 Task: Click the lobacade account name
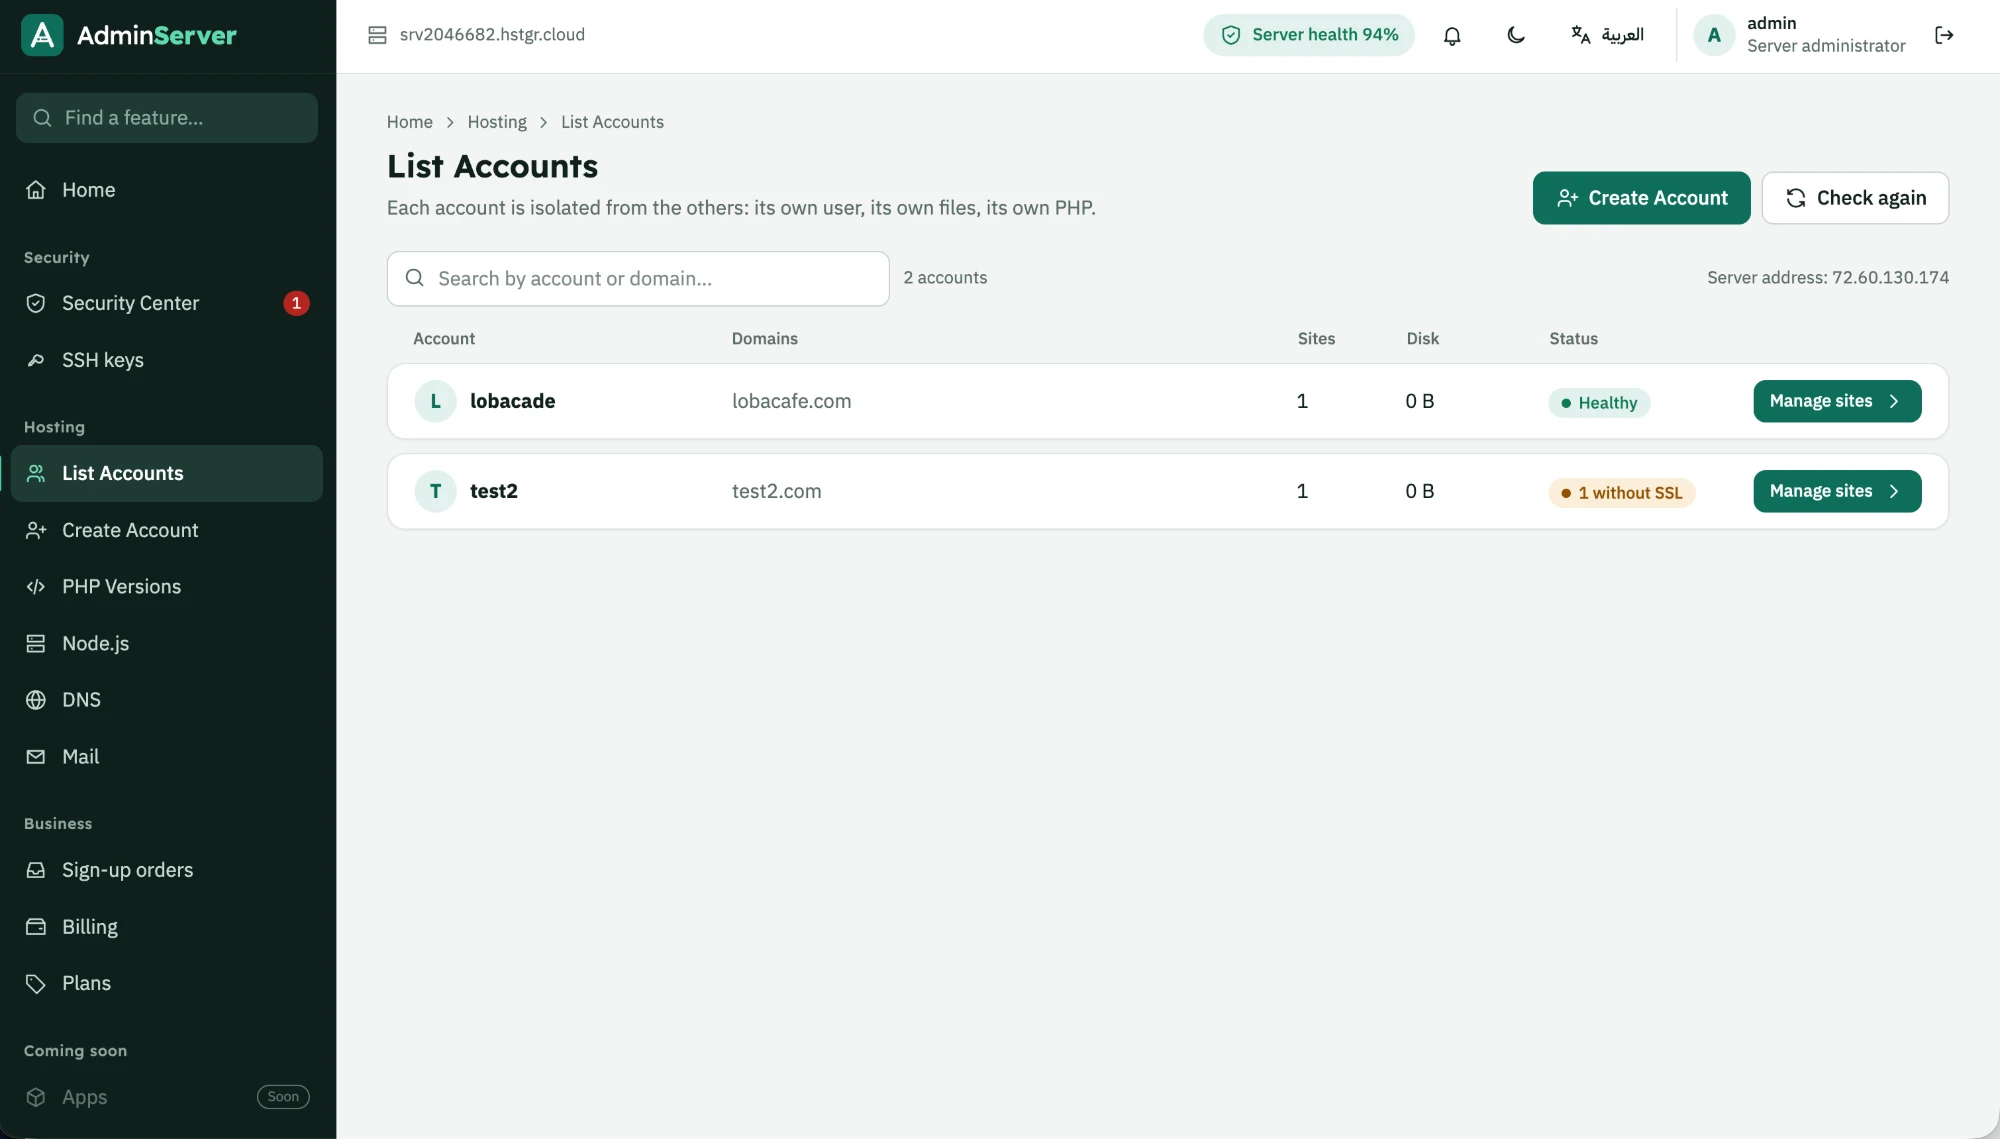(x=513, y=401)
